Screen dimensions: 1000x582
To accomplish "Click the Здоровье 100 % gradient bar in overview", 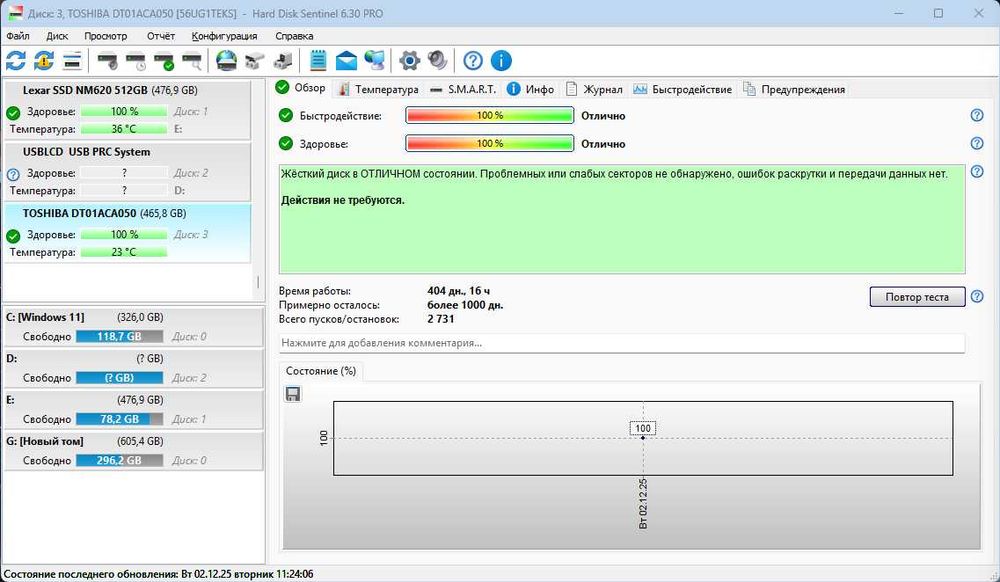I will click(490, 143).
